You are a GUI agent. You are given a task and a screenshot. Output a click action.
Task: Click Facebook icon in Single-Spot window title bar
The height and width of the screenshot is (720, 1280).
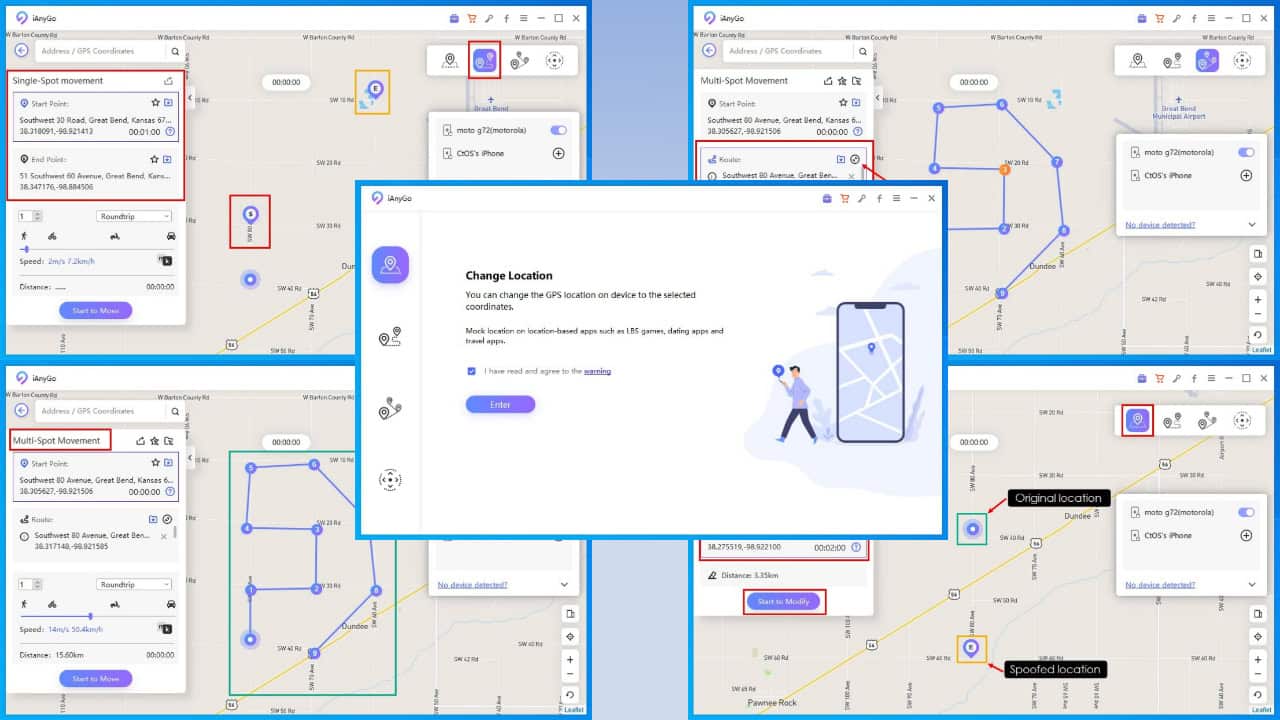click(506, 18)
